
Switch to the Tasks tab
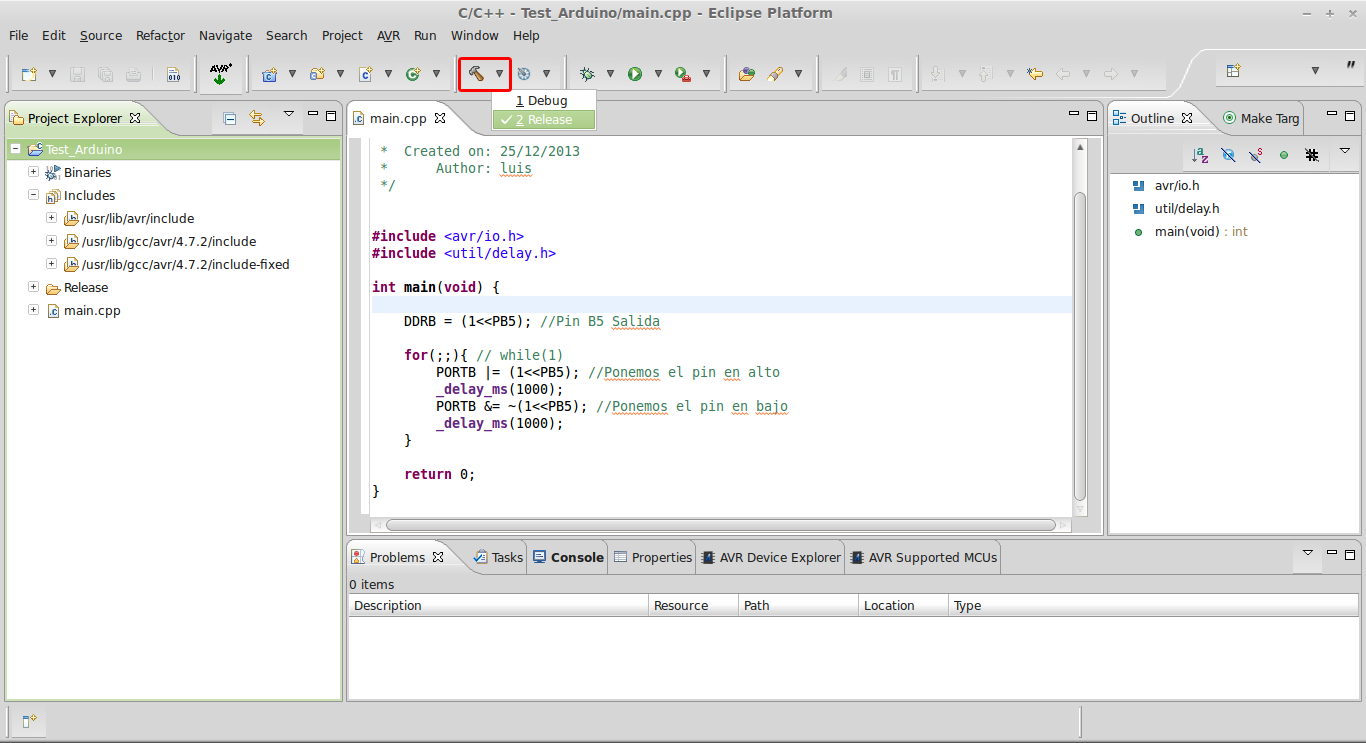pyautogui.click(x=498, y=557)
